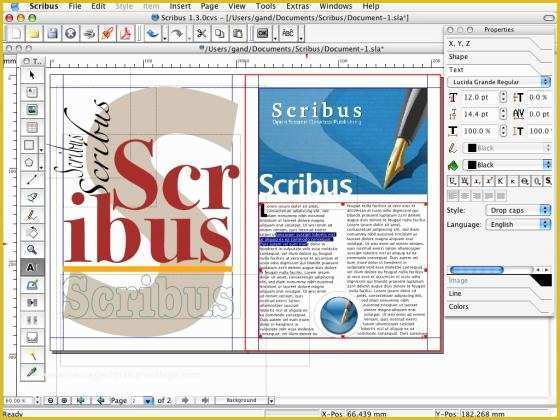Open the Extras menu
Viewport: 560px width, 420px height.
tap(298, 6)
